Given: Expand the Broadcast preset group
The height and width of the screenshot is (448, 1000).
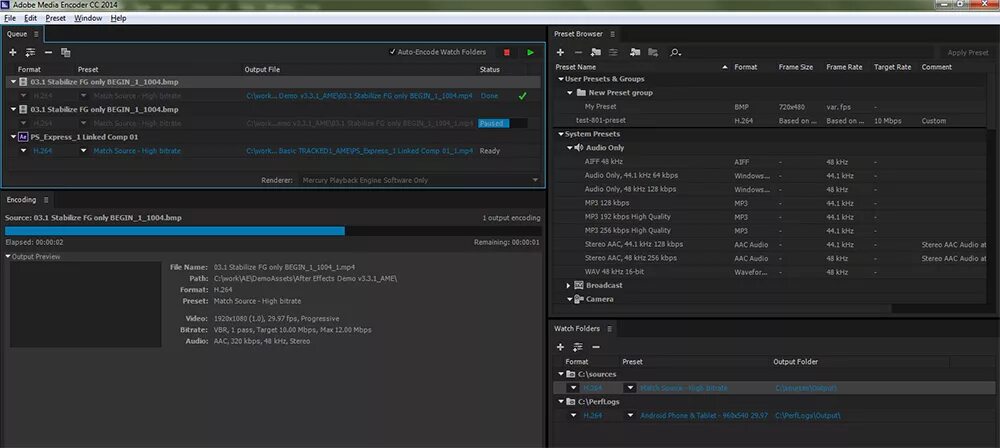Looking at the screenshot, I should pyautogui.click(x=569, y=285).
